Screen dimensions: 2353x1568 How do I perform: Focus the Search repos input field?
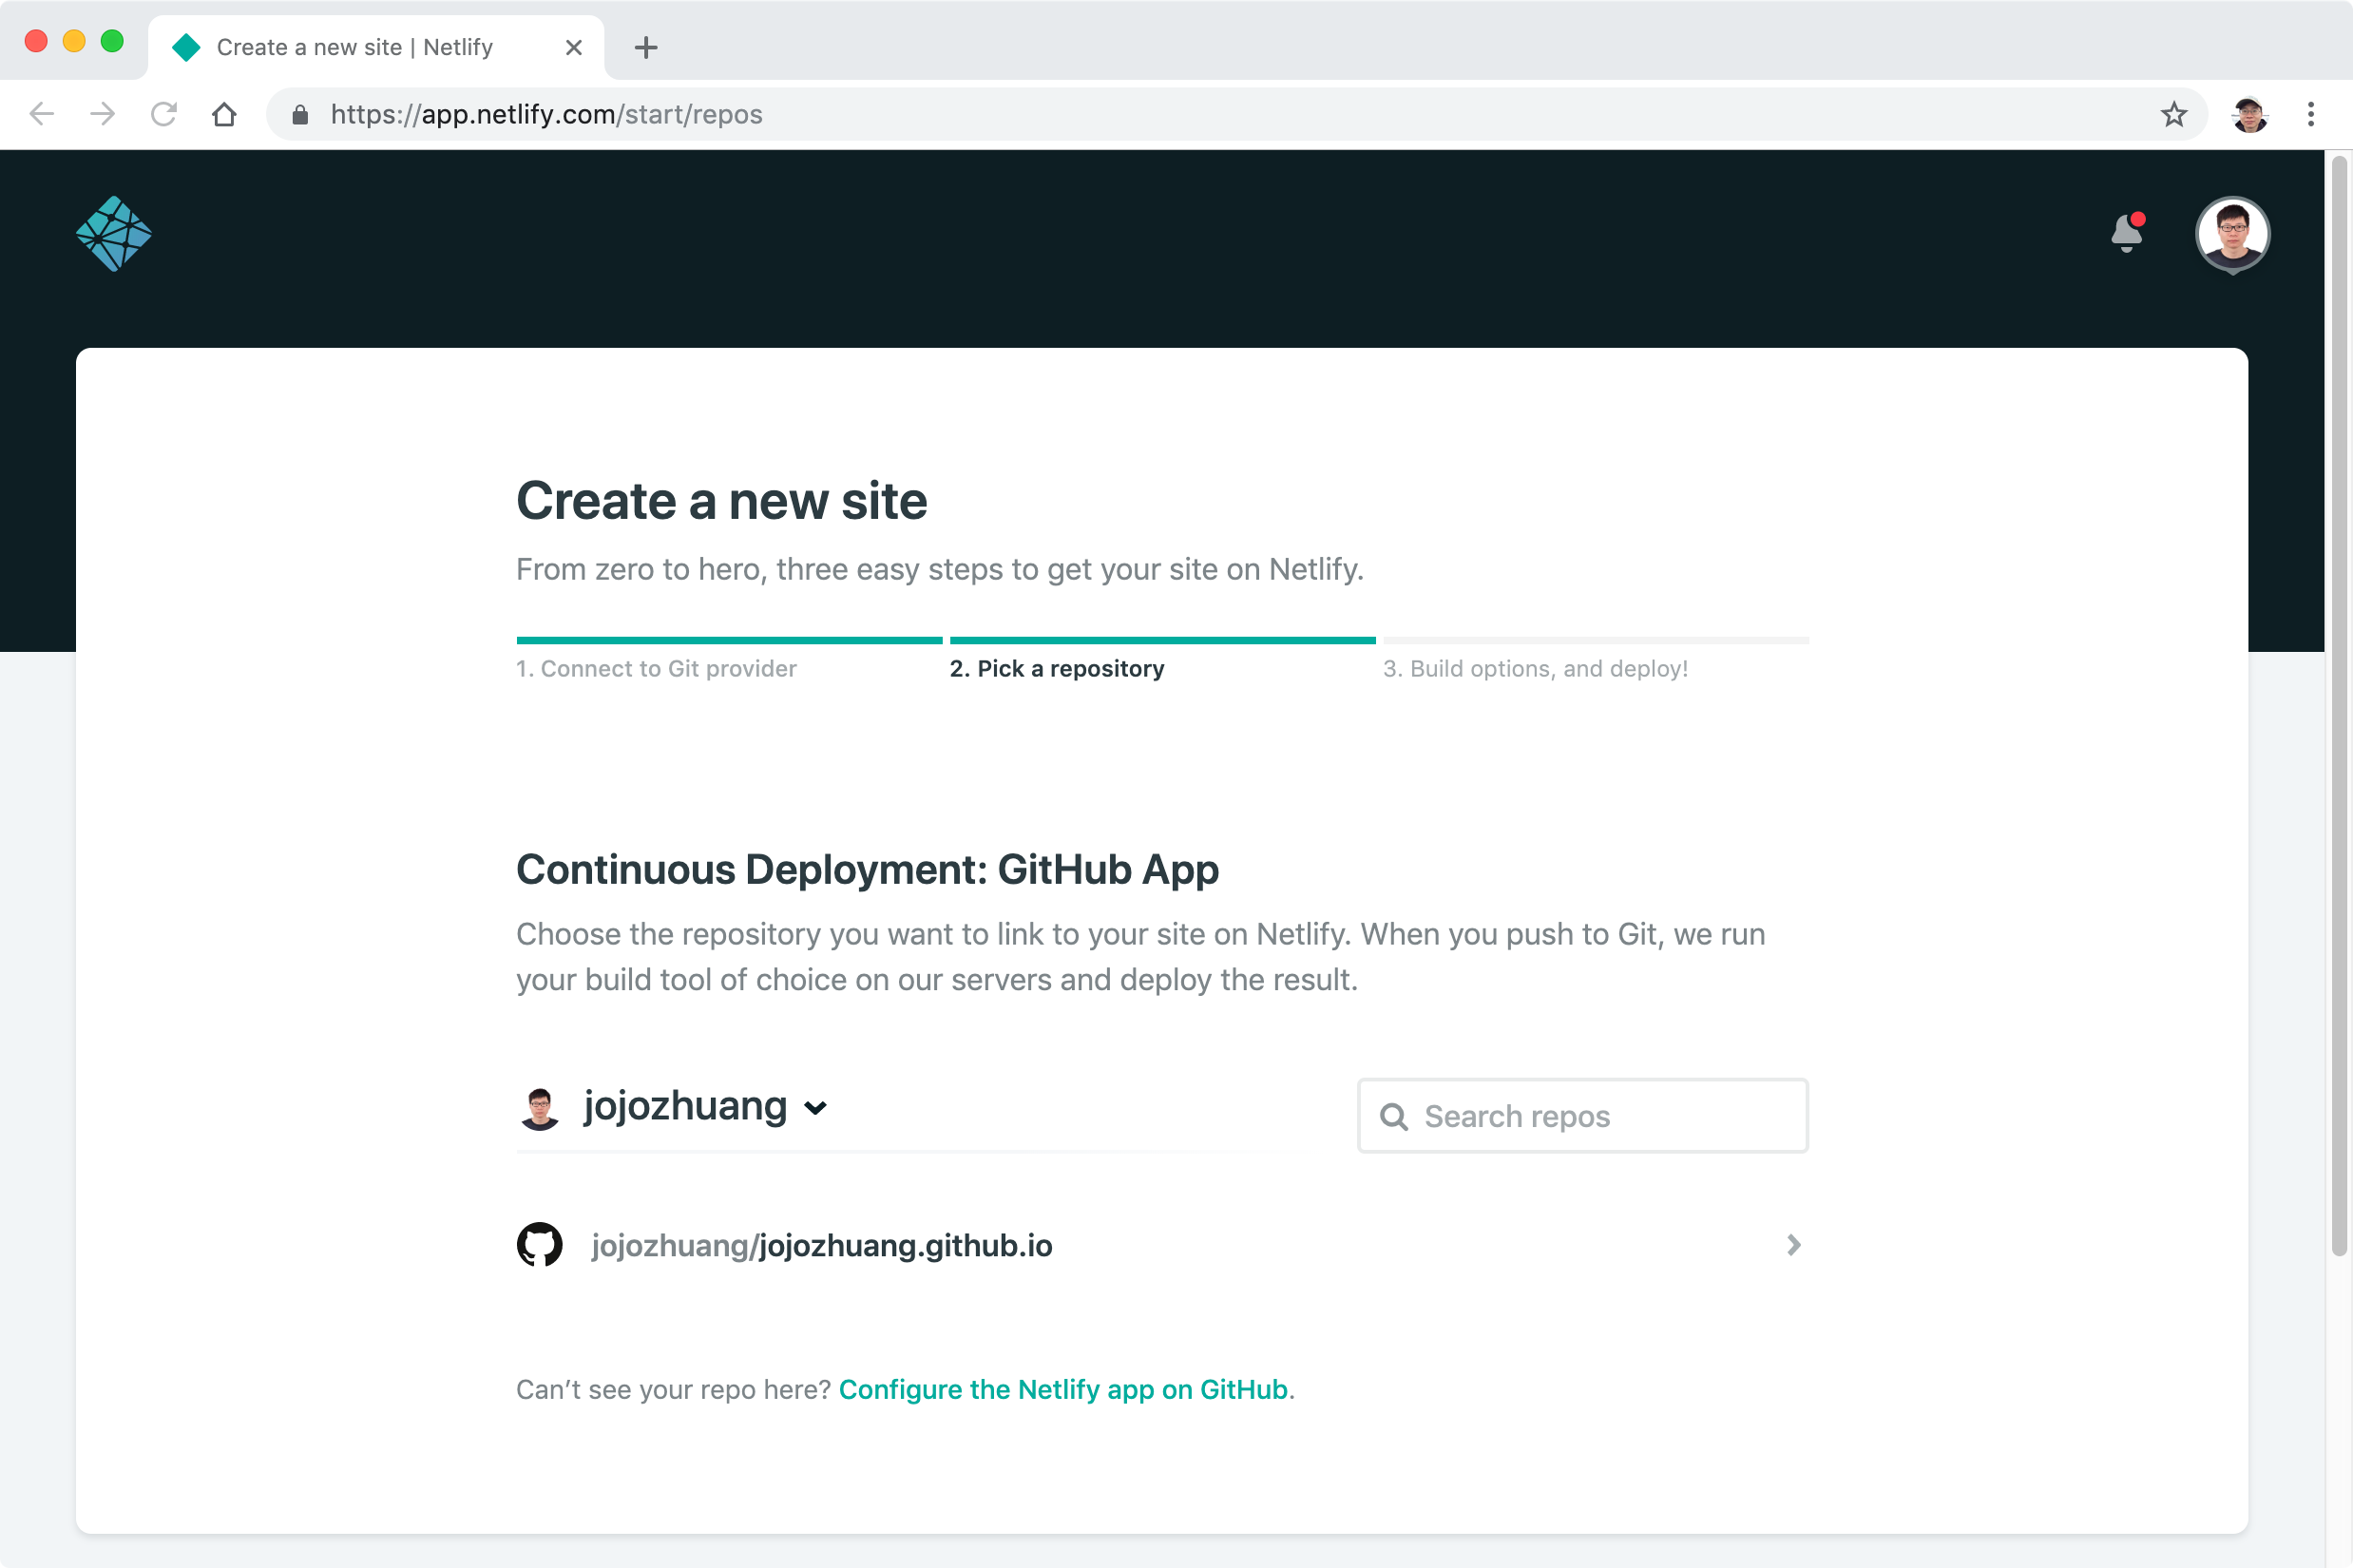1582,1116
